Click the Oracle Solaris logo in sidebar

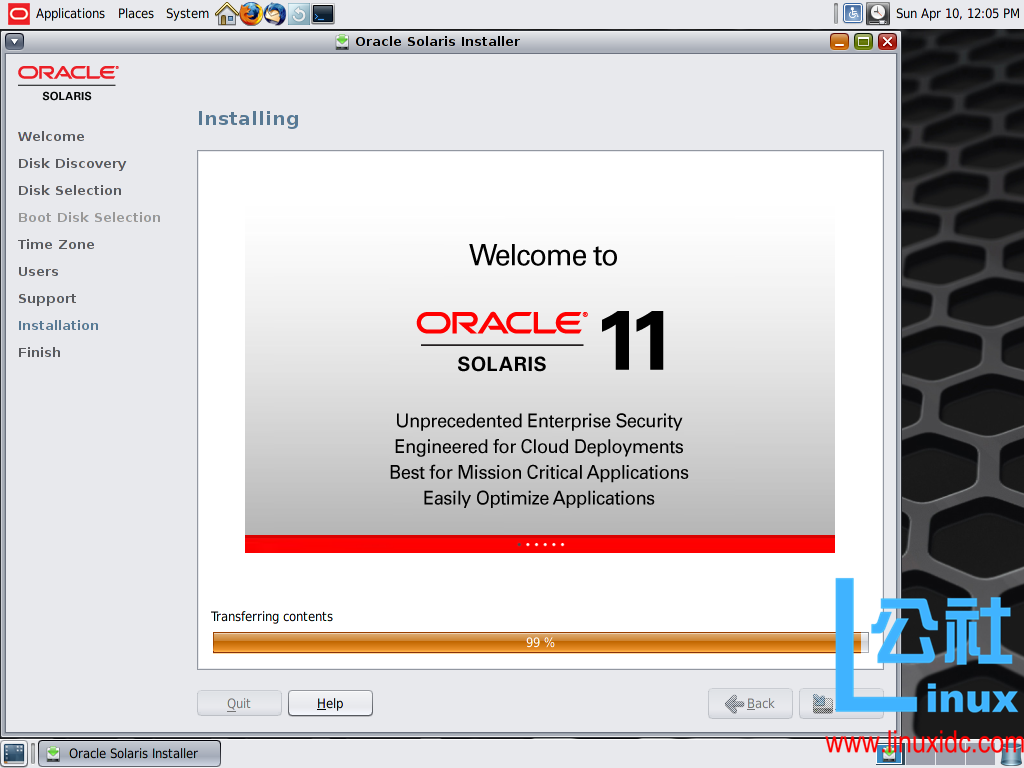coord(67,83)
